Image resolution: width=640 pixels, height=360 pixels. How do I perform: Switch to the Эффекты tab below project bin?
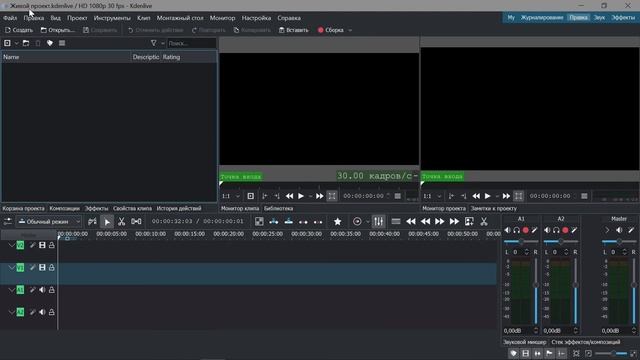click(96, 209)
